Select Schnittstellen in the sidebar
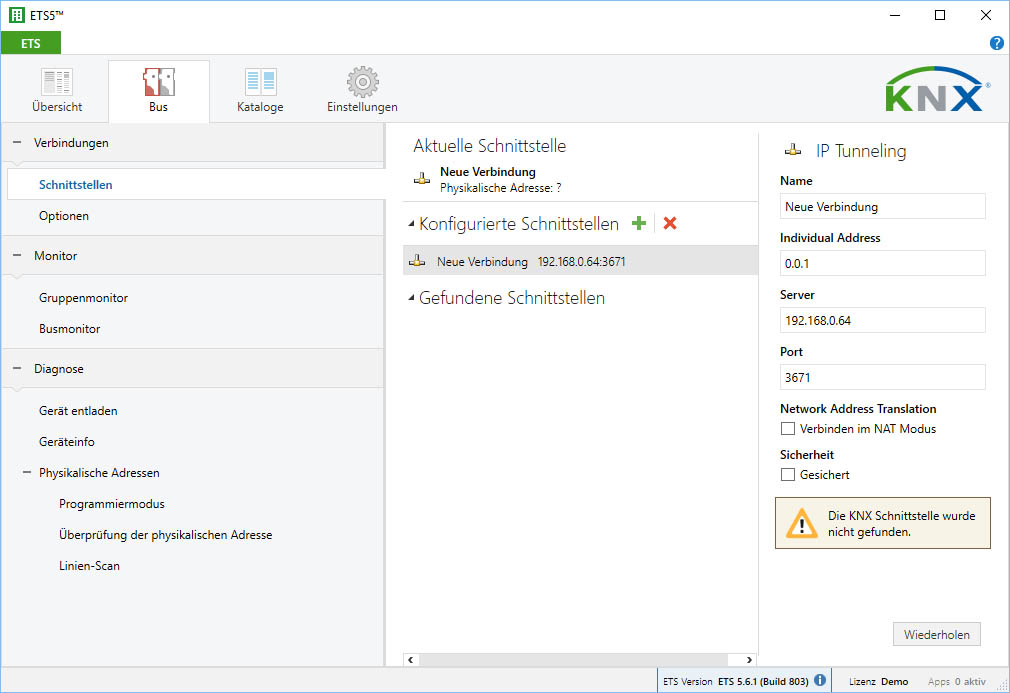This screenshot has height=693, width=1010. [x=196, y=185]
